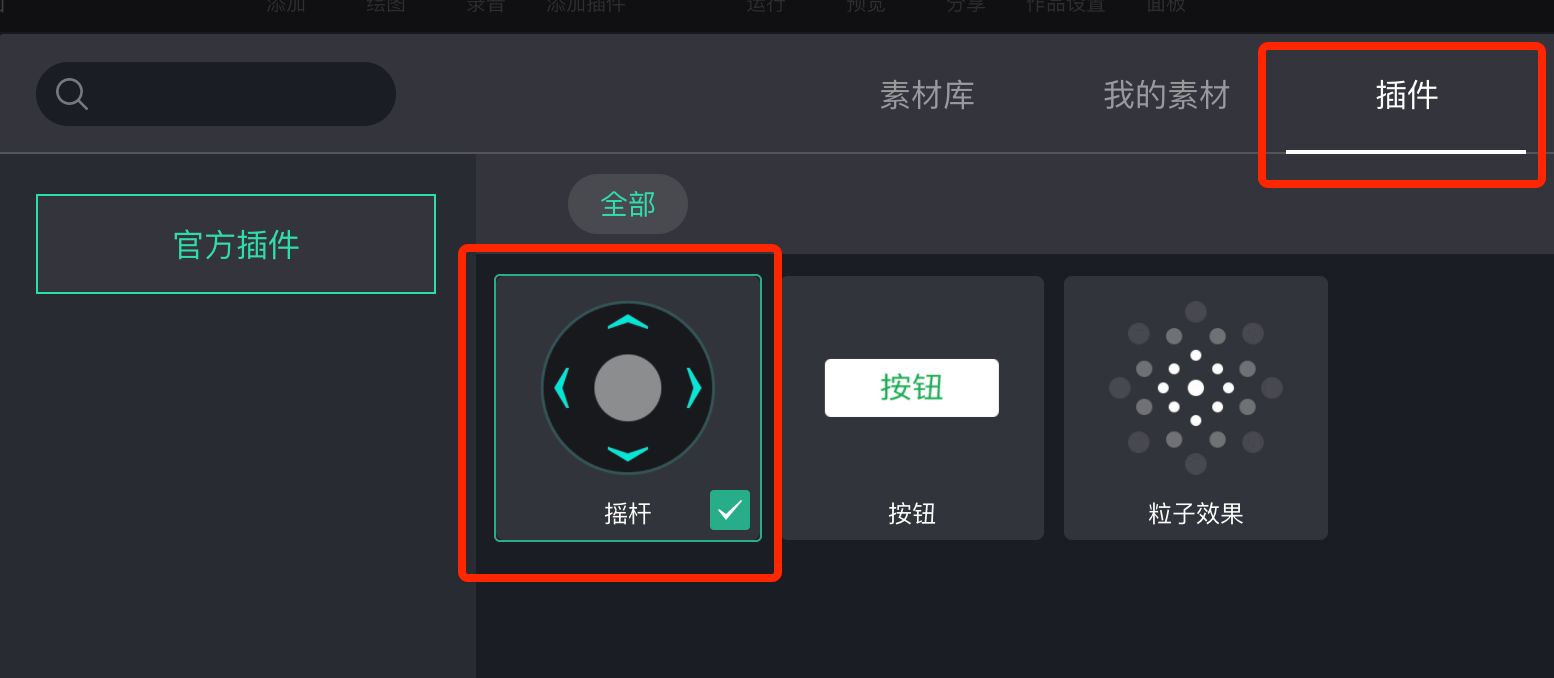The image size is (1554, 678).
Task: Click the joystick's up arrow icon
Action: 628,321
